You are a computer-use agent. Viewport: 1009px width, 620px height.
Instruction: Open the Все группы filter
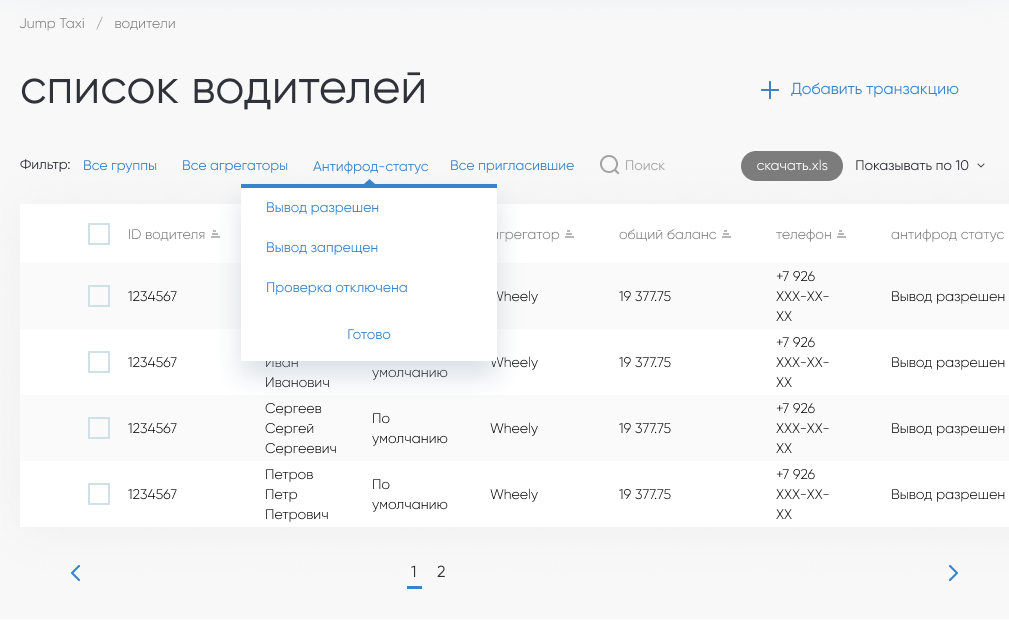[120, 165]
